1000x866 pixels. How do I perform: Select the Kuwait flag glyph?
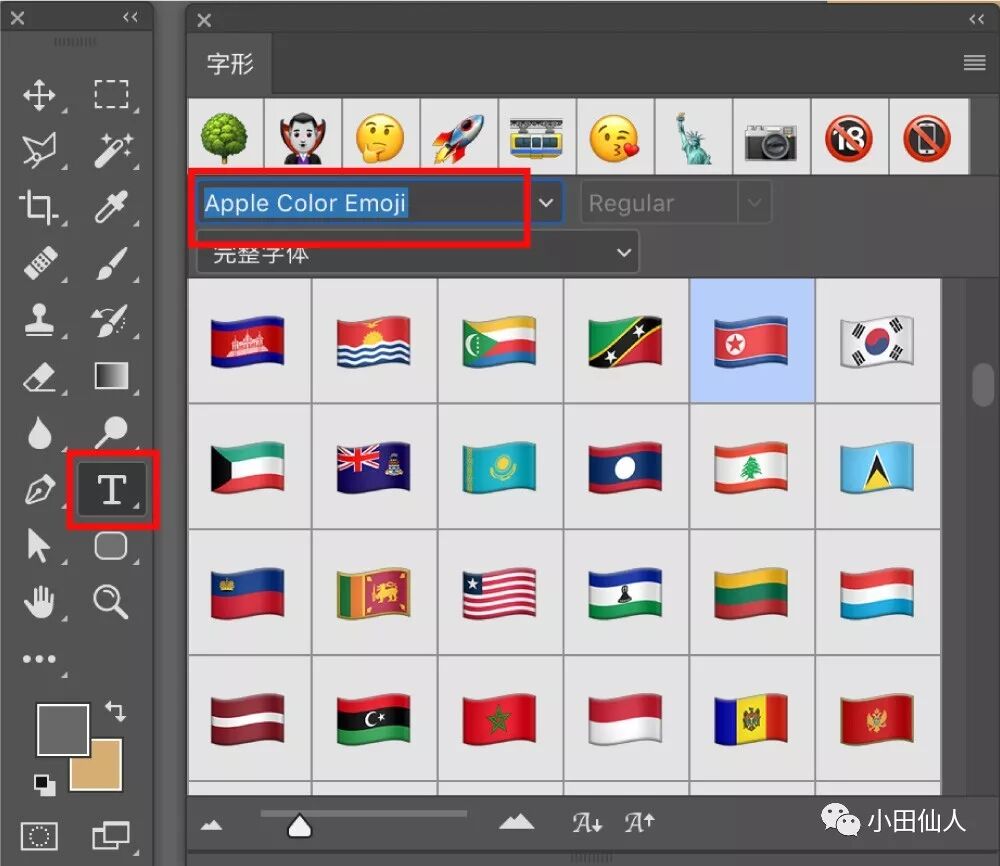point(248,467)
